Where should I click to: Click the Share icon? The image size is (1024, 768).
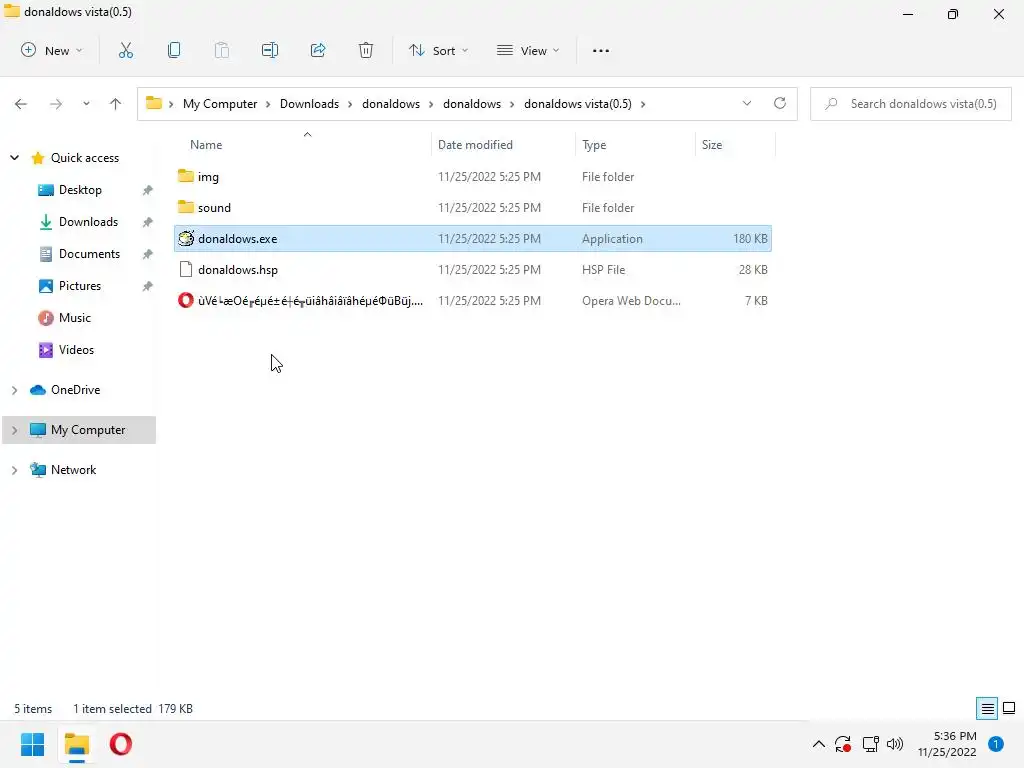[318, 50]
